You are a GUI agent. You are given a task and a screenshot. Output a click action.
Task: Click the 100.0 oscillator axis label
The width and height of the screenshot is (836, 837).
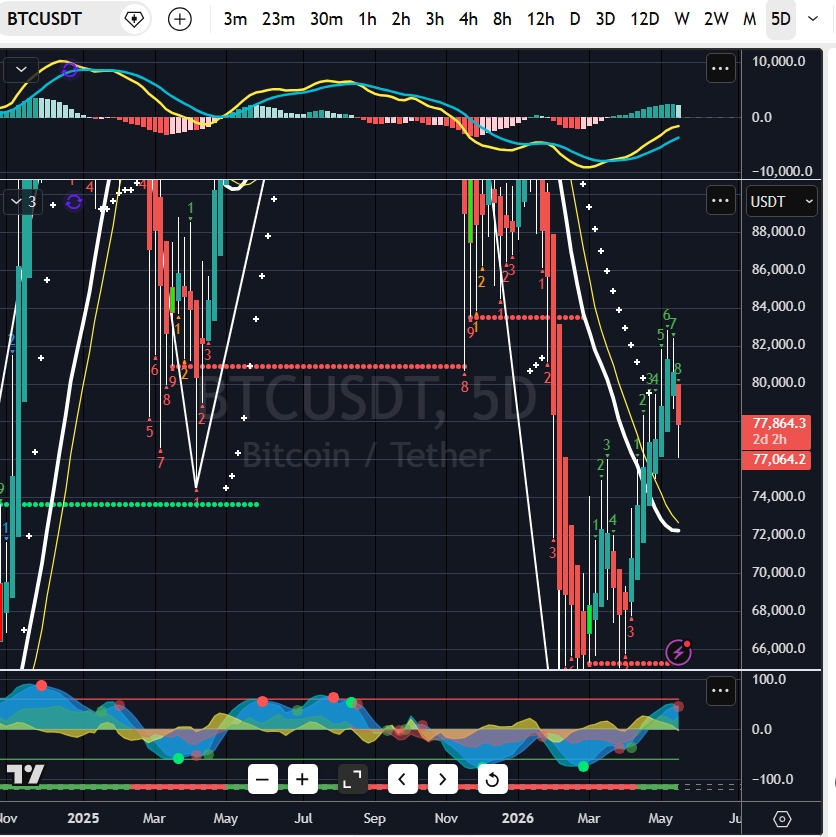tap(769, 680)
